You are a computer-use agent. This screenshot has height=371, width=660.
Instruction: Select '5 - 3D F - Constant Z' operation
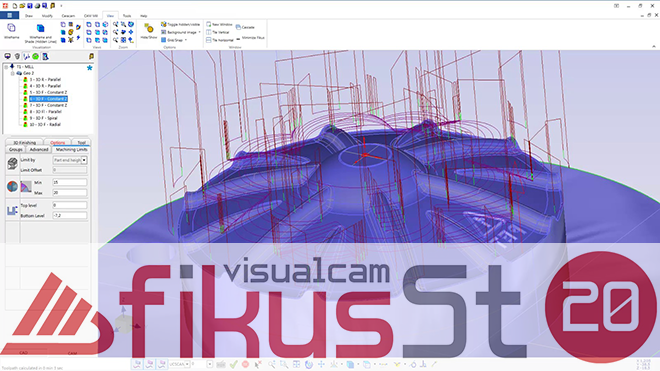(48, 92)
